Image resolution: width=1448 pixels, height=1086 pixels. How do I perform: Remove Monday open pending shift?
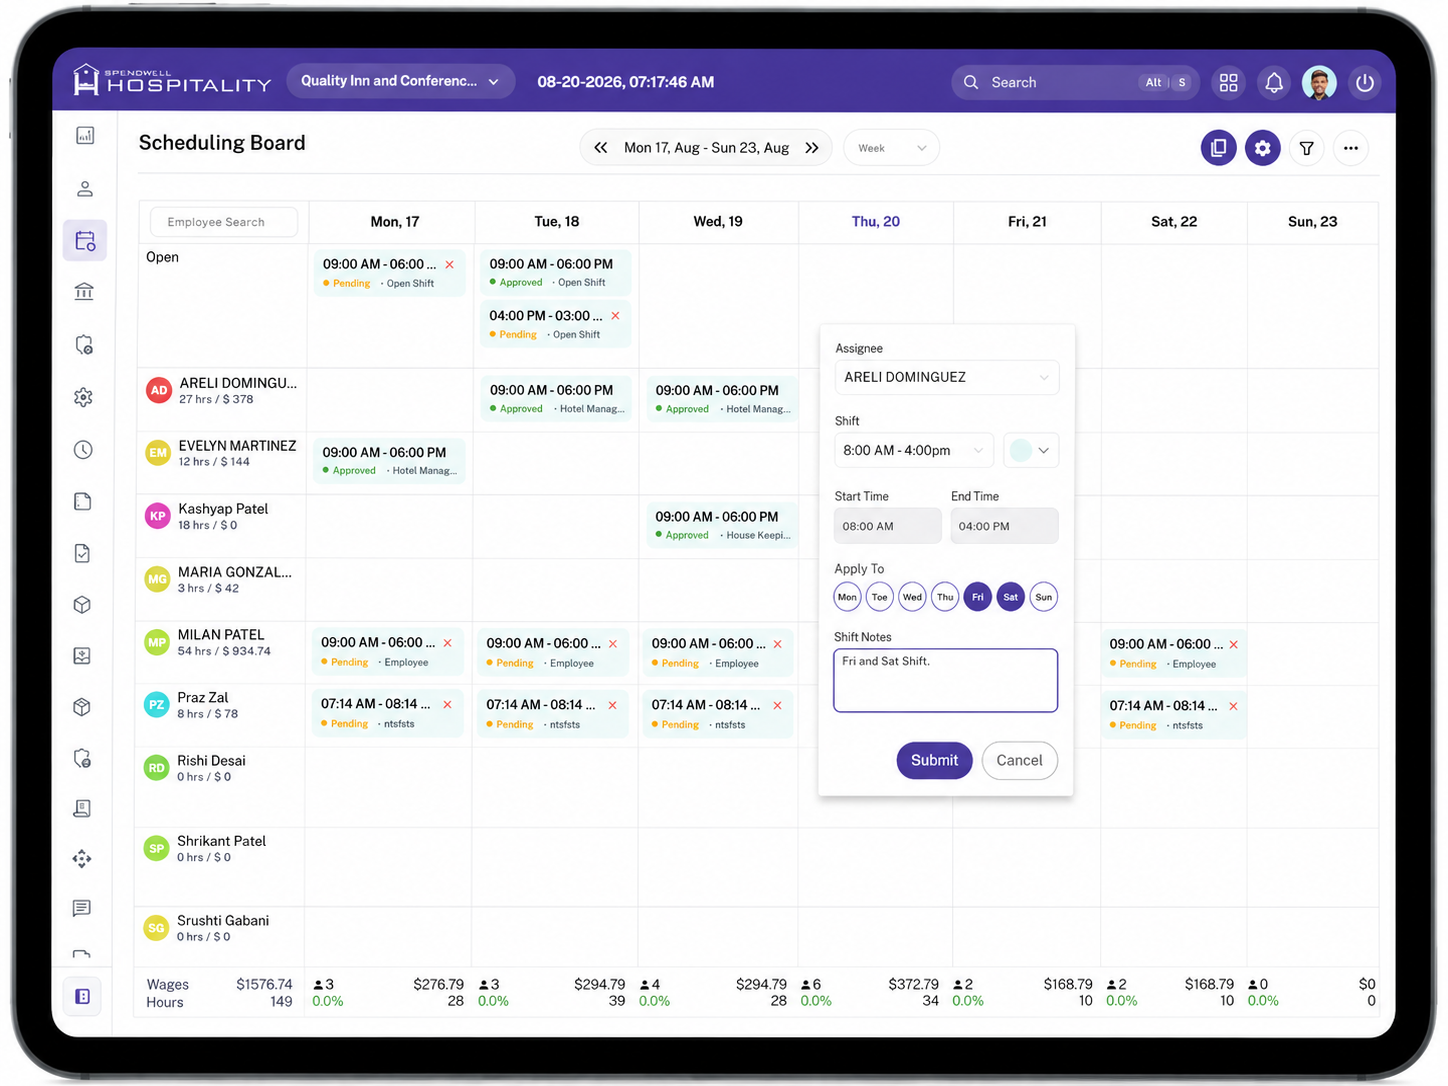point(450,265)
